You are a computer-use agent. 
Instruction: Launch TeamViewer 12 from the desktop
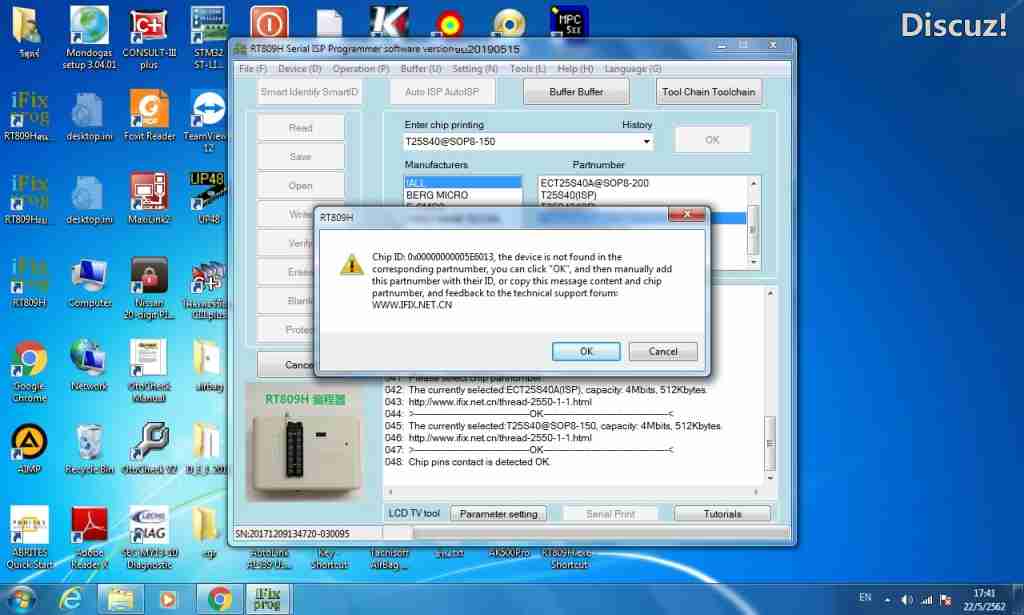(208, 112)
